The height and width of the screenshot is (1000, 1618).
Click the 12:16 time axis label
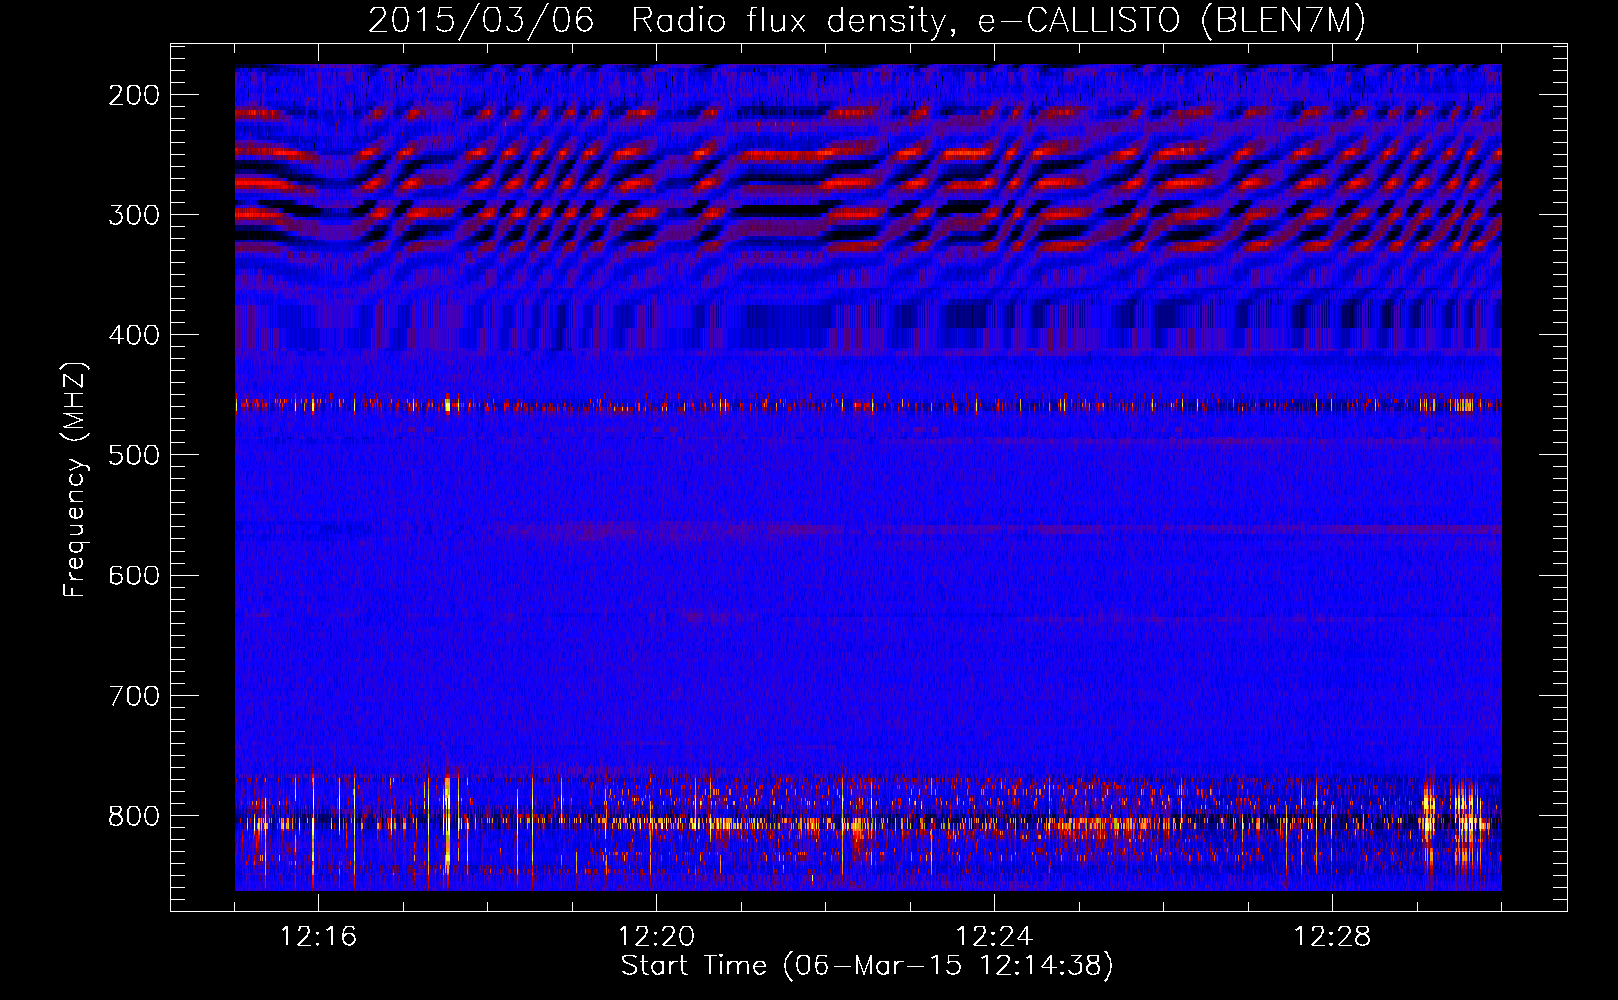(x=318, y=937)
